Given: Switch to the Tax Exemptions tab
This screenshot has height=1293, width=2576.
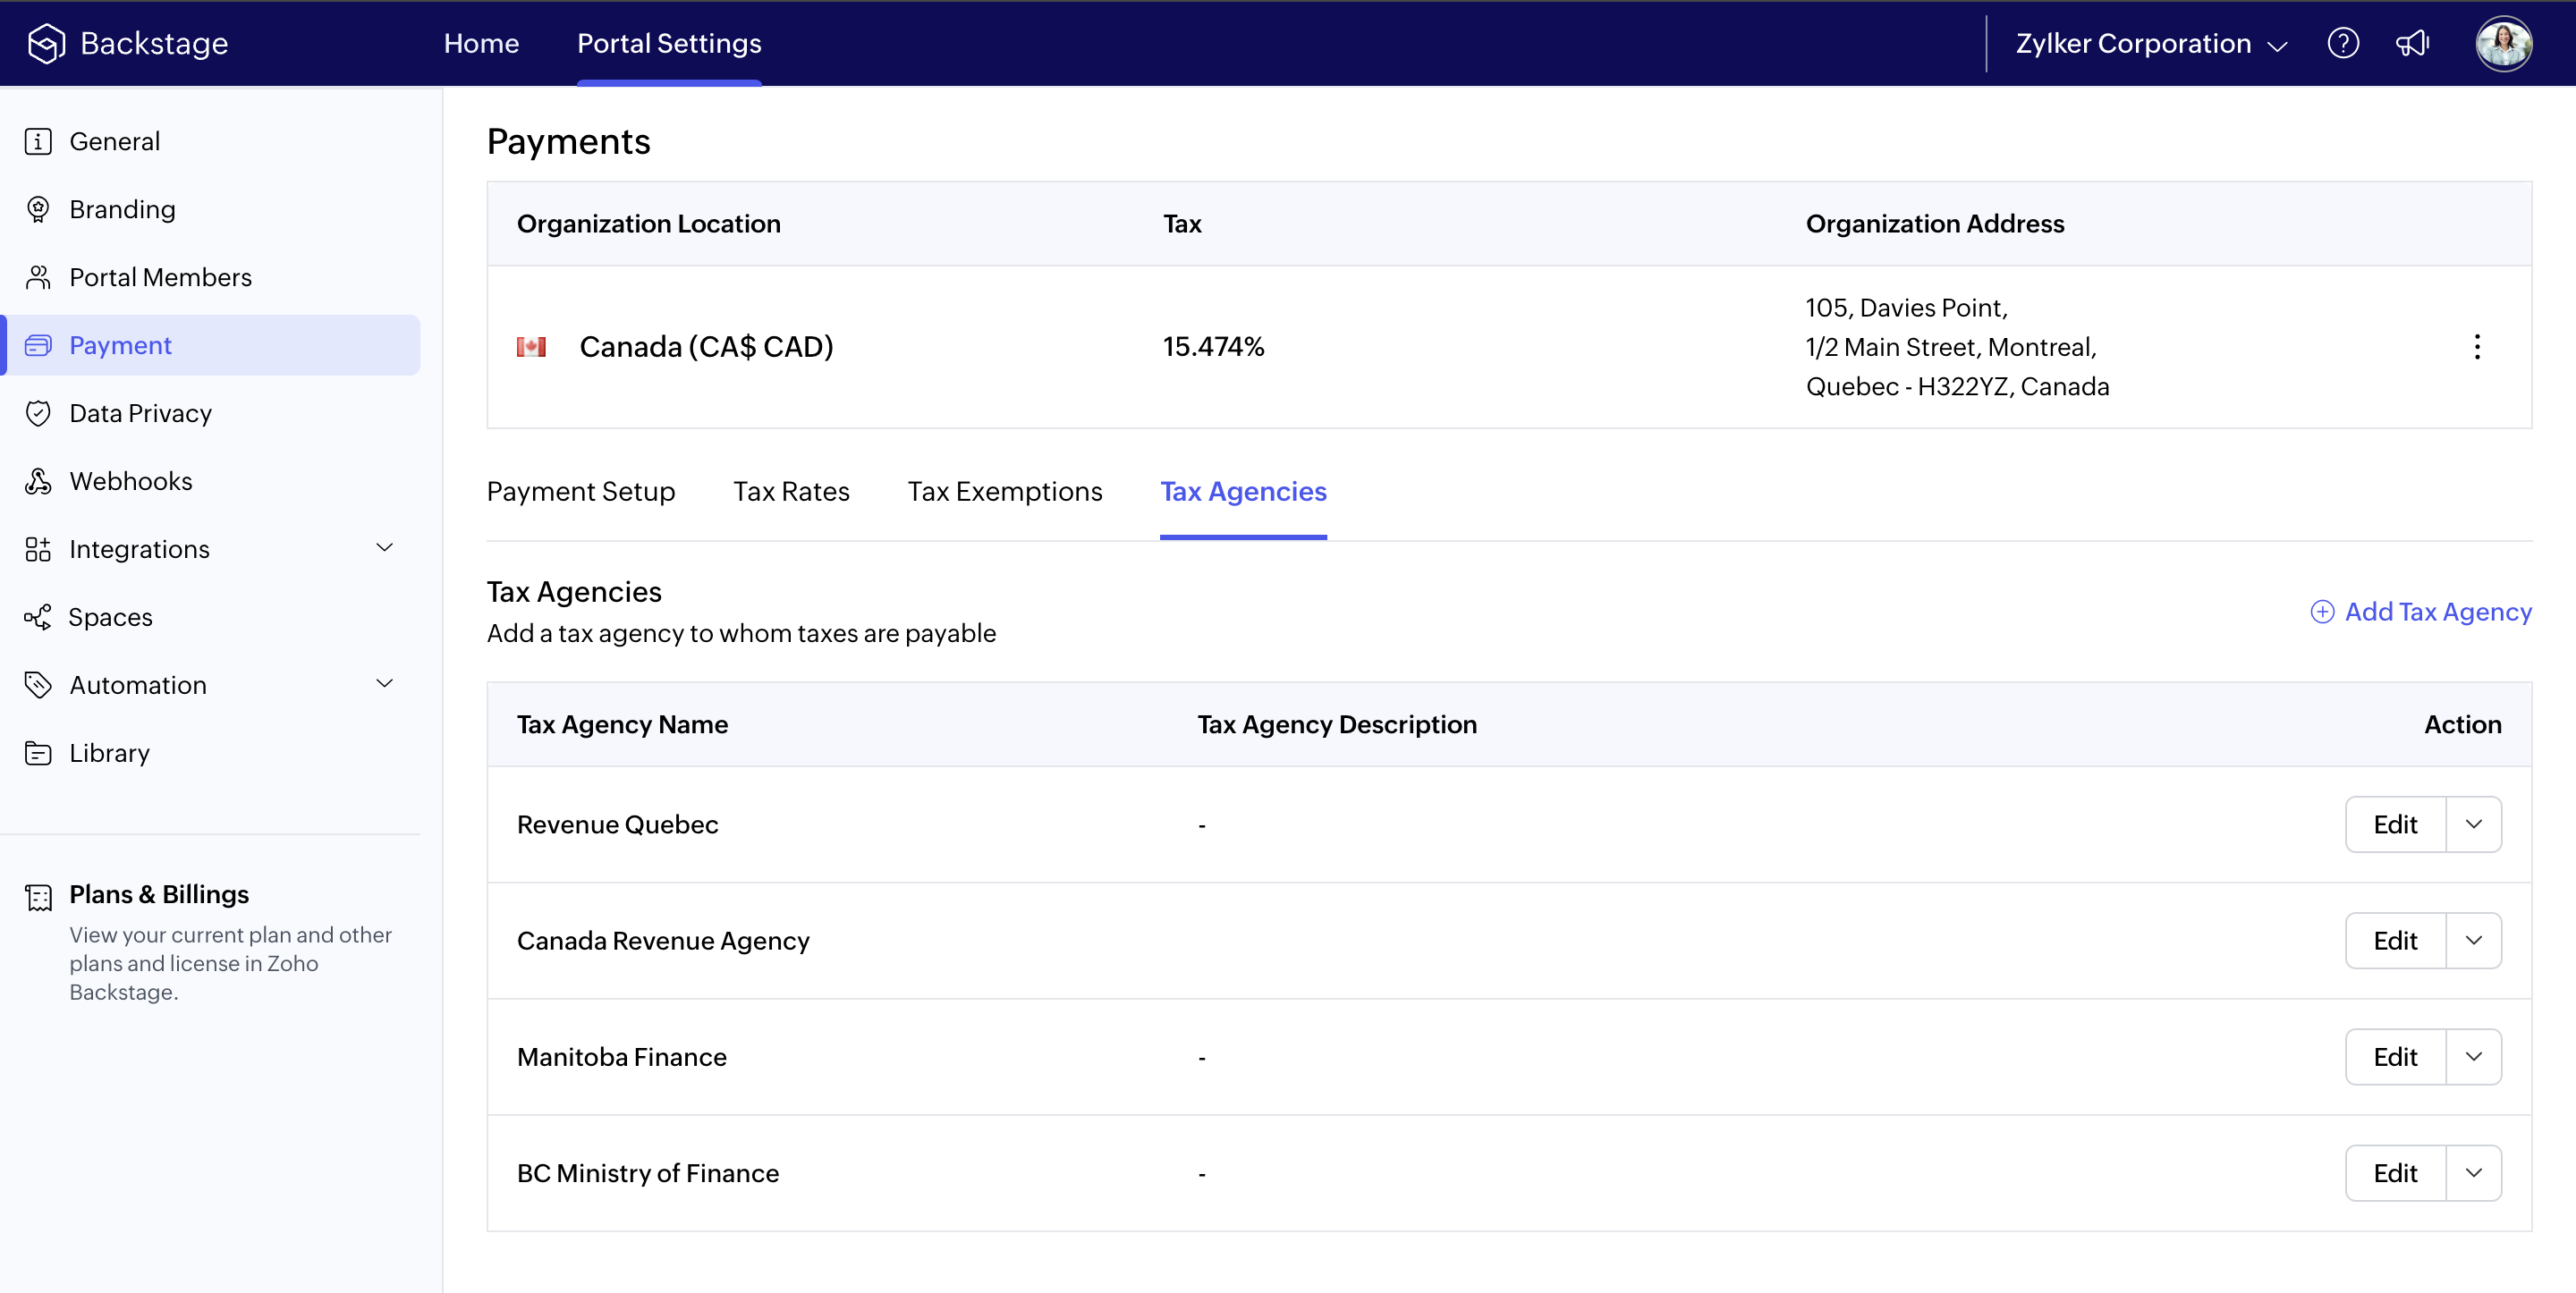Looking at the screenshot, I should (x=1004, y=491).
